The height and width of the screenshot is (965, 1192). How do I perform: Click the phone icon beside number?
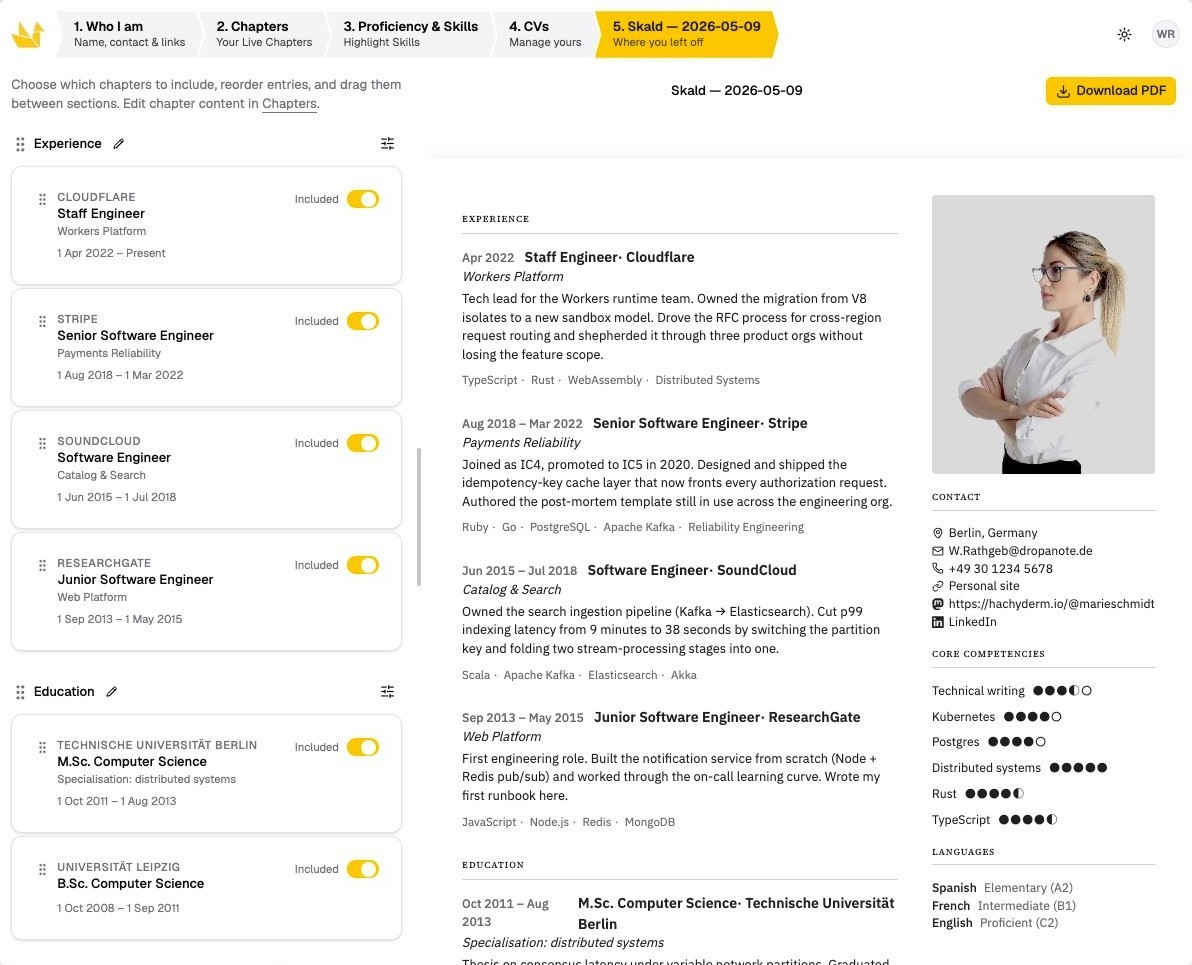click(937, 568)
